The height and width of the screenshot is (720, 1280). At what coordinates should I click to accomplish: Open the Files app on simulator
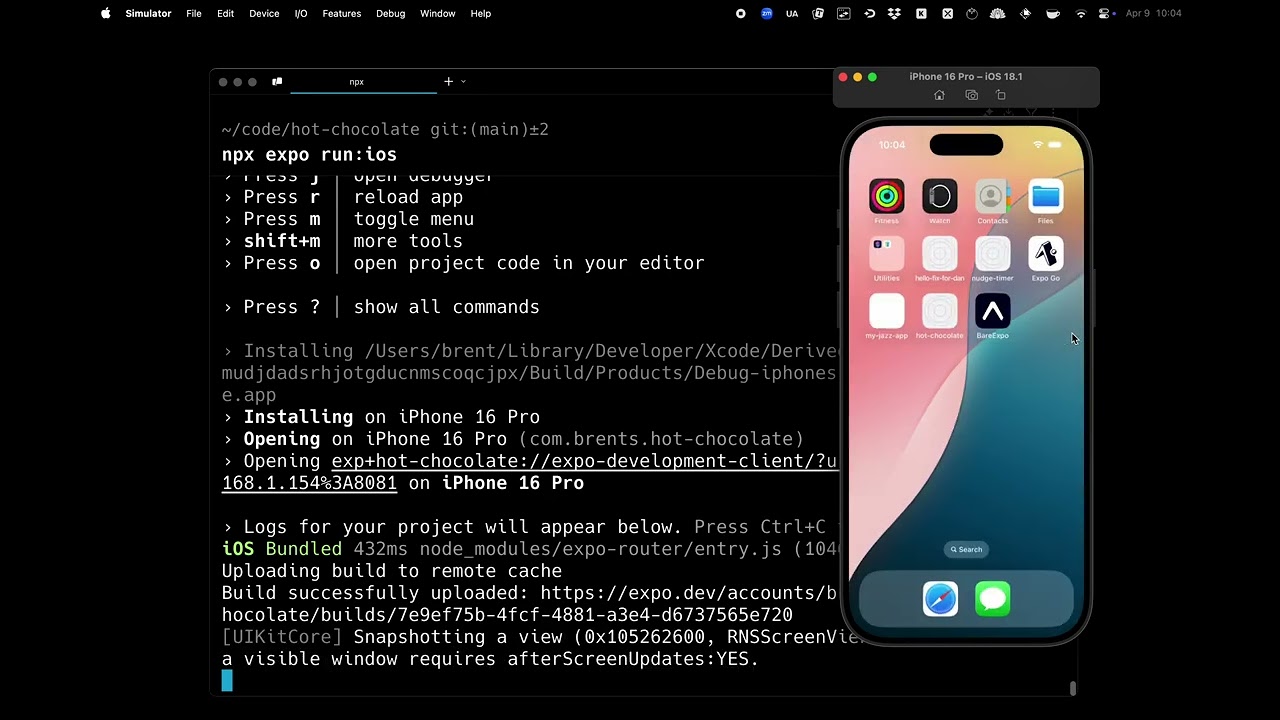[1045, 197]
